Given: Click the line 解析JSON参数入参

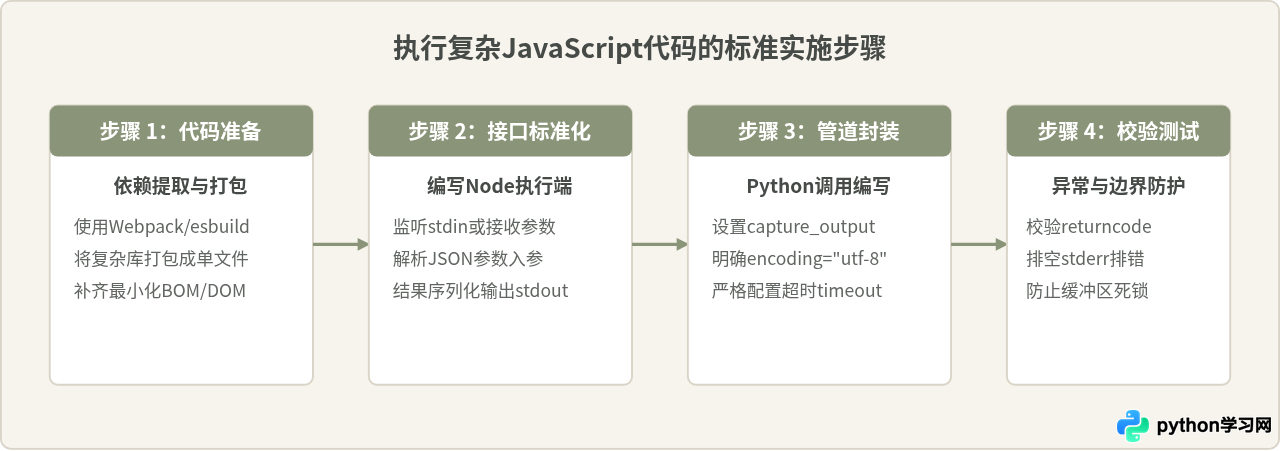Looking at the screenshot, I should click(468, 259).
